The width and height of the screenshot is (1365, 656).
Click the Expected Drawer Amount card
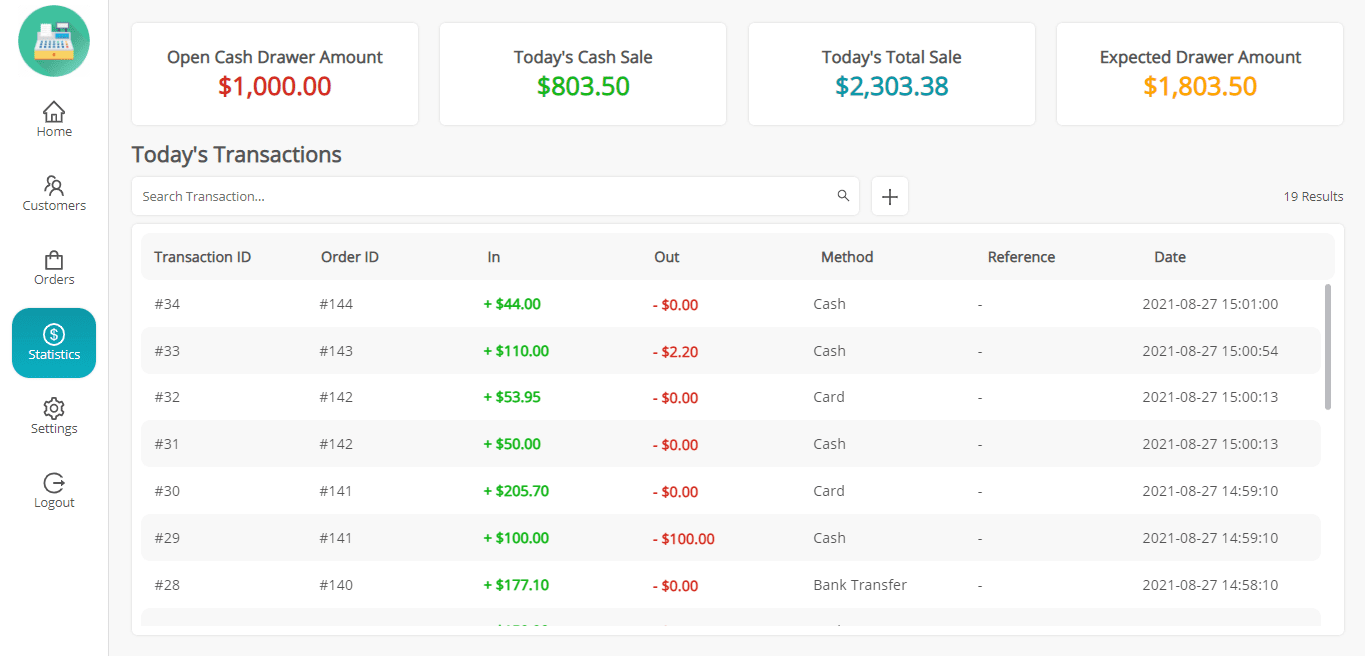tap(1199, 74)
